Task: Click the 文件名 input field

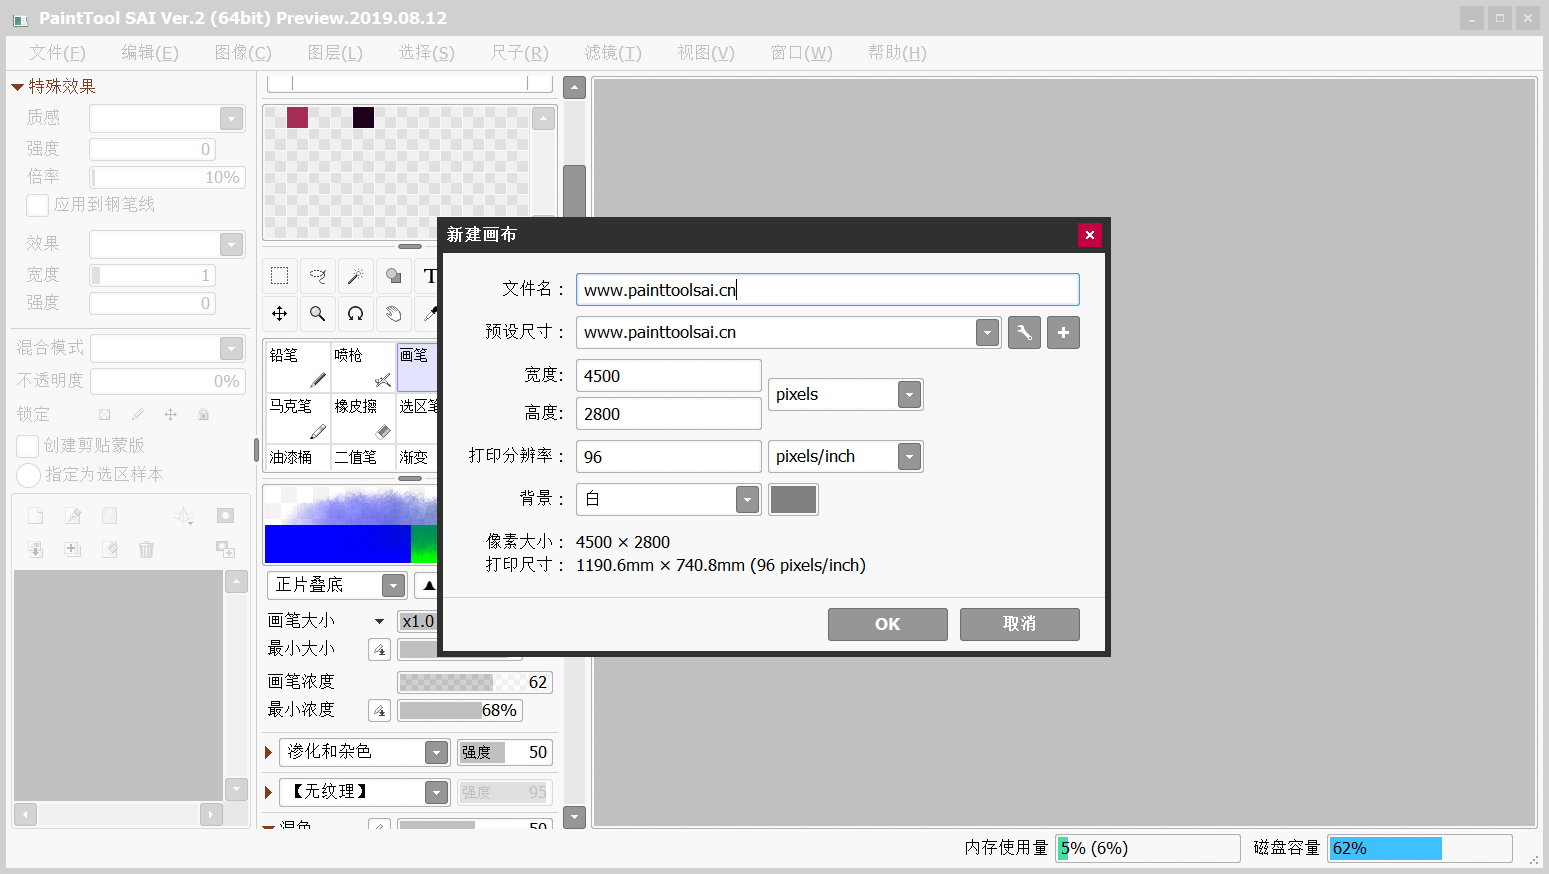Action: pos(828,290)
